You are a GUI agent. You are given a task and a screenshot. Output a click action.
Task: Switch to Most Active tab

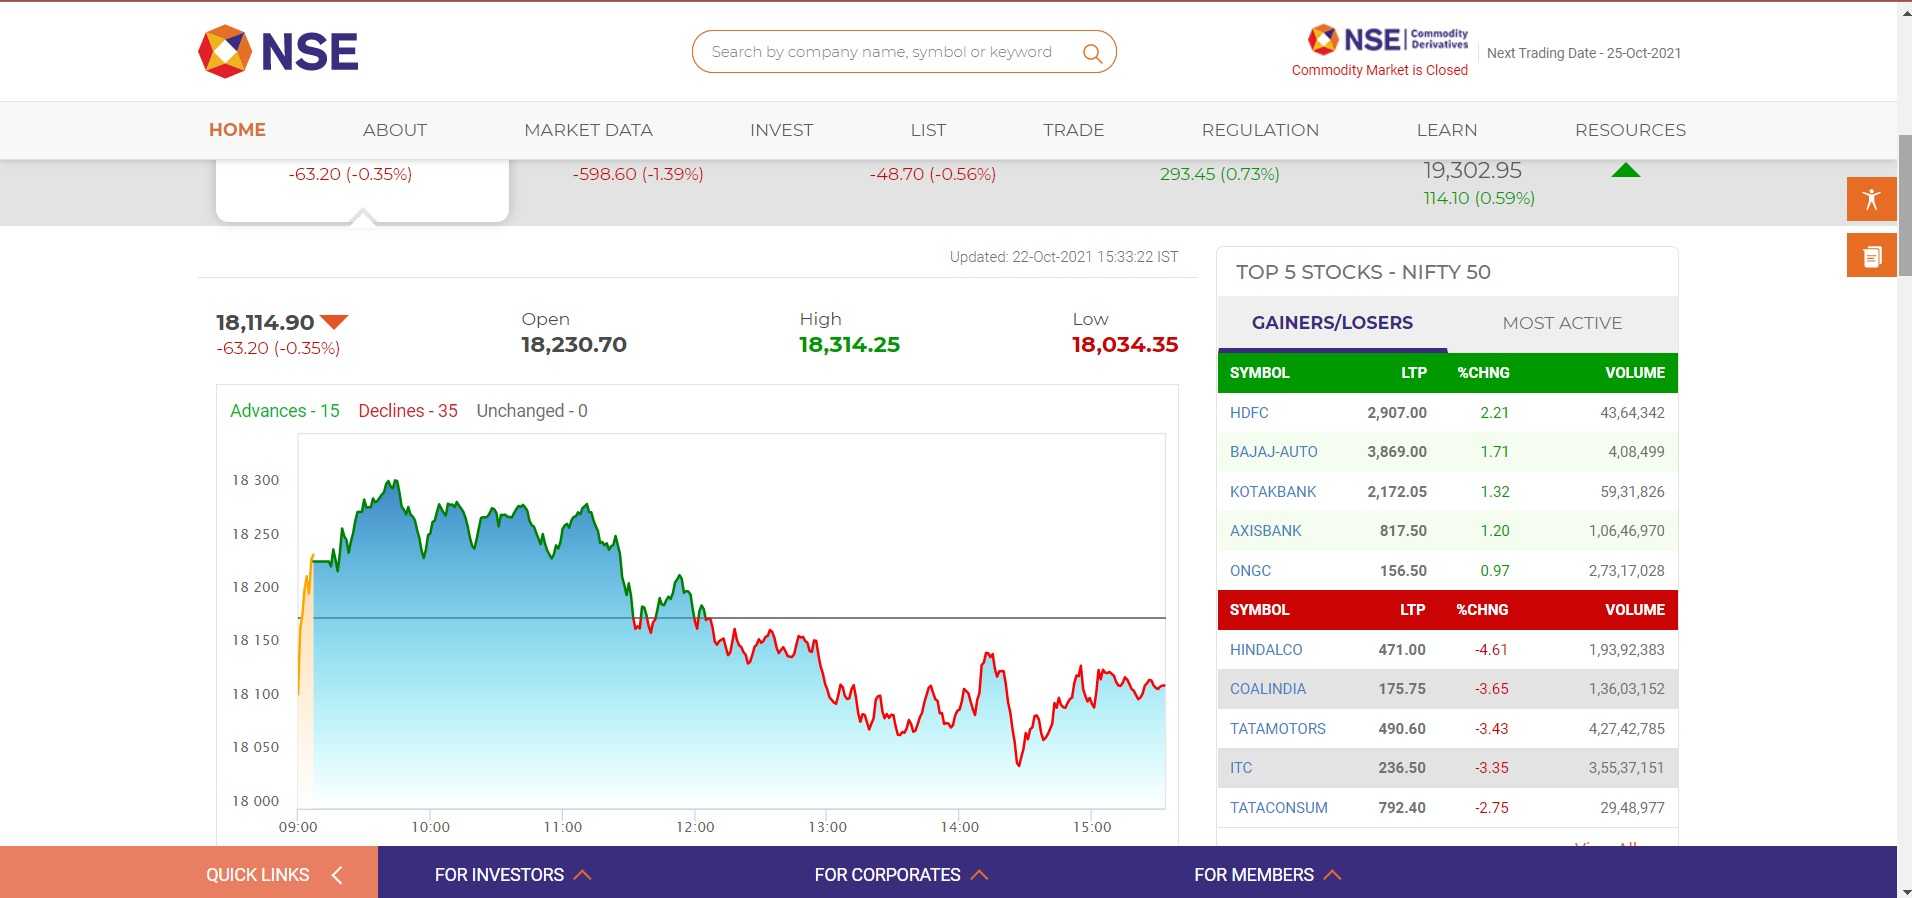(1562, 323)
